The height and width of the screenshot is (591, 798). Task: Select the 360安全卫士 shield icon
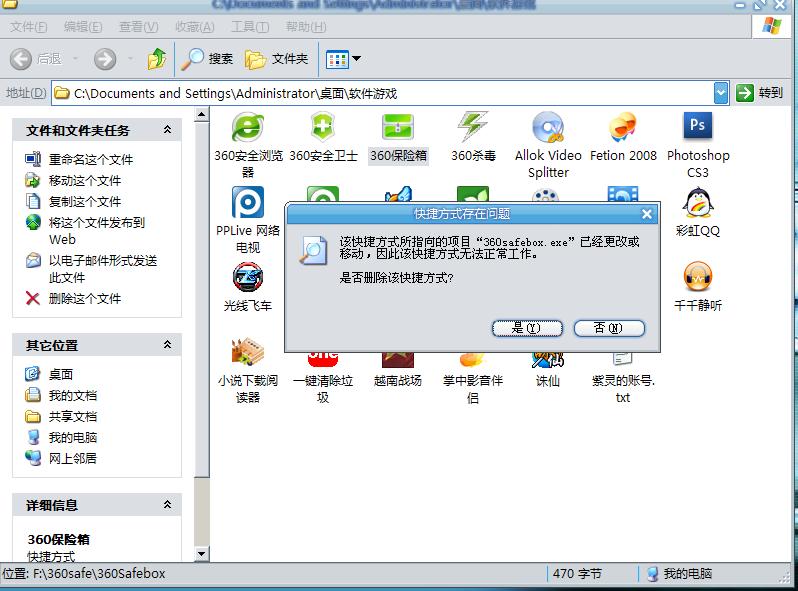point(323,127)
